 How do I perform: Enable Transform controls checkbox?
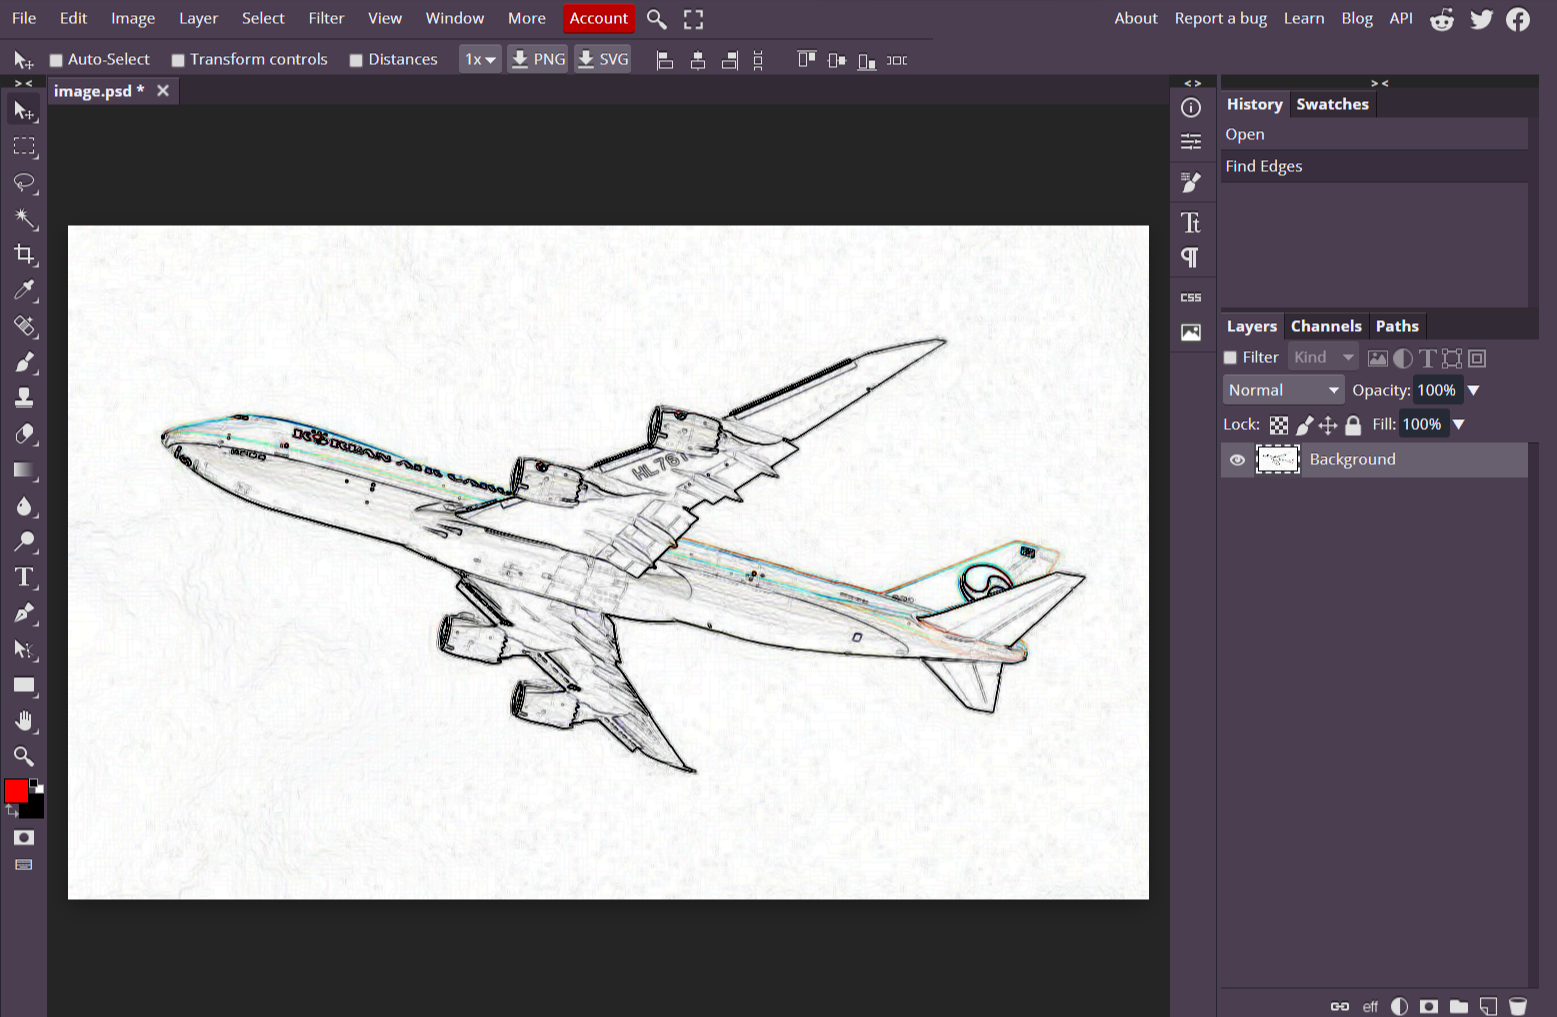pos(178,60)
